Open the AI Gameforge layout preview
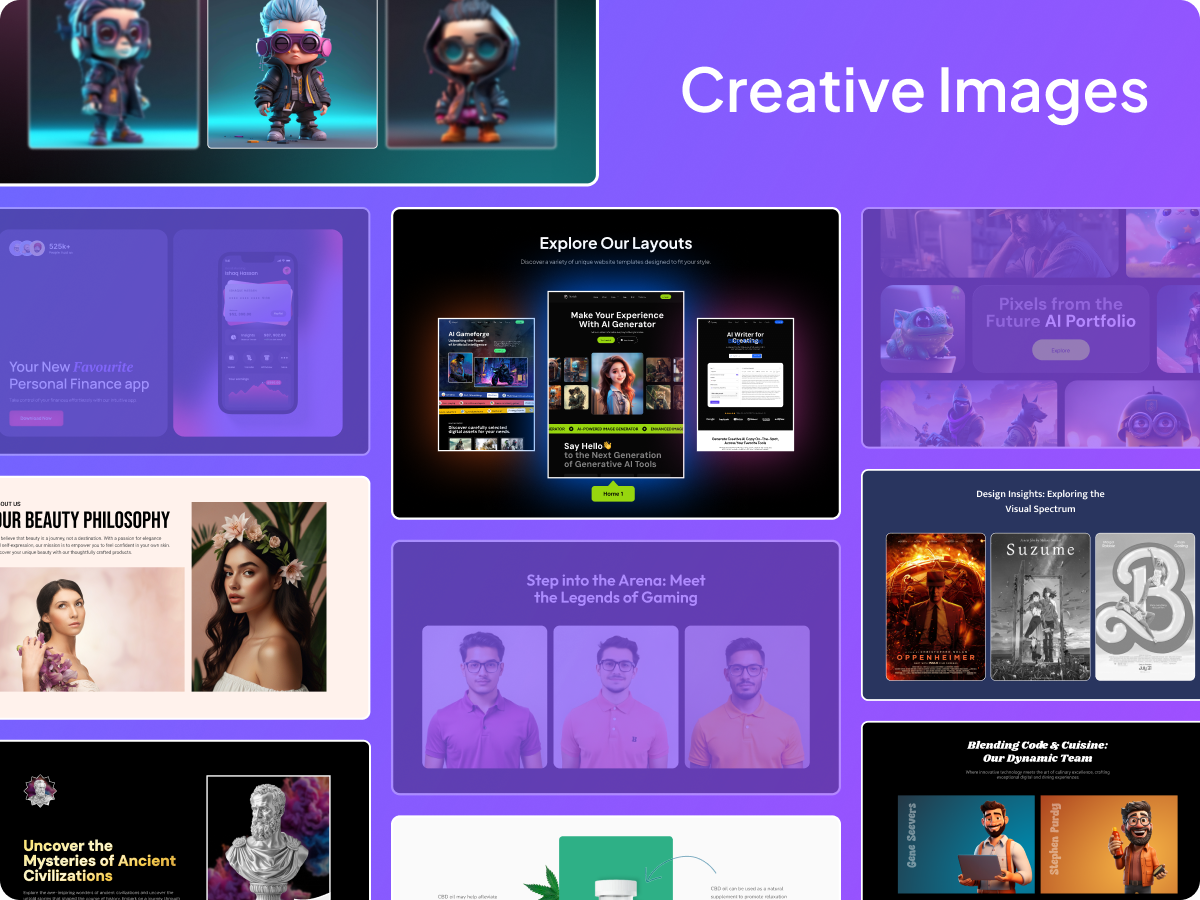This screenshot has height=900, width=1200. click(x=486, y=384)
